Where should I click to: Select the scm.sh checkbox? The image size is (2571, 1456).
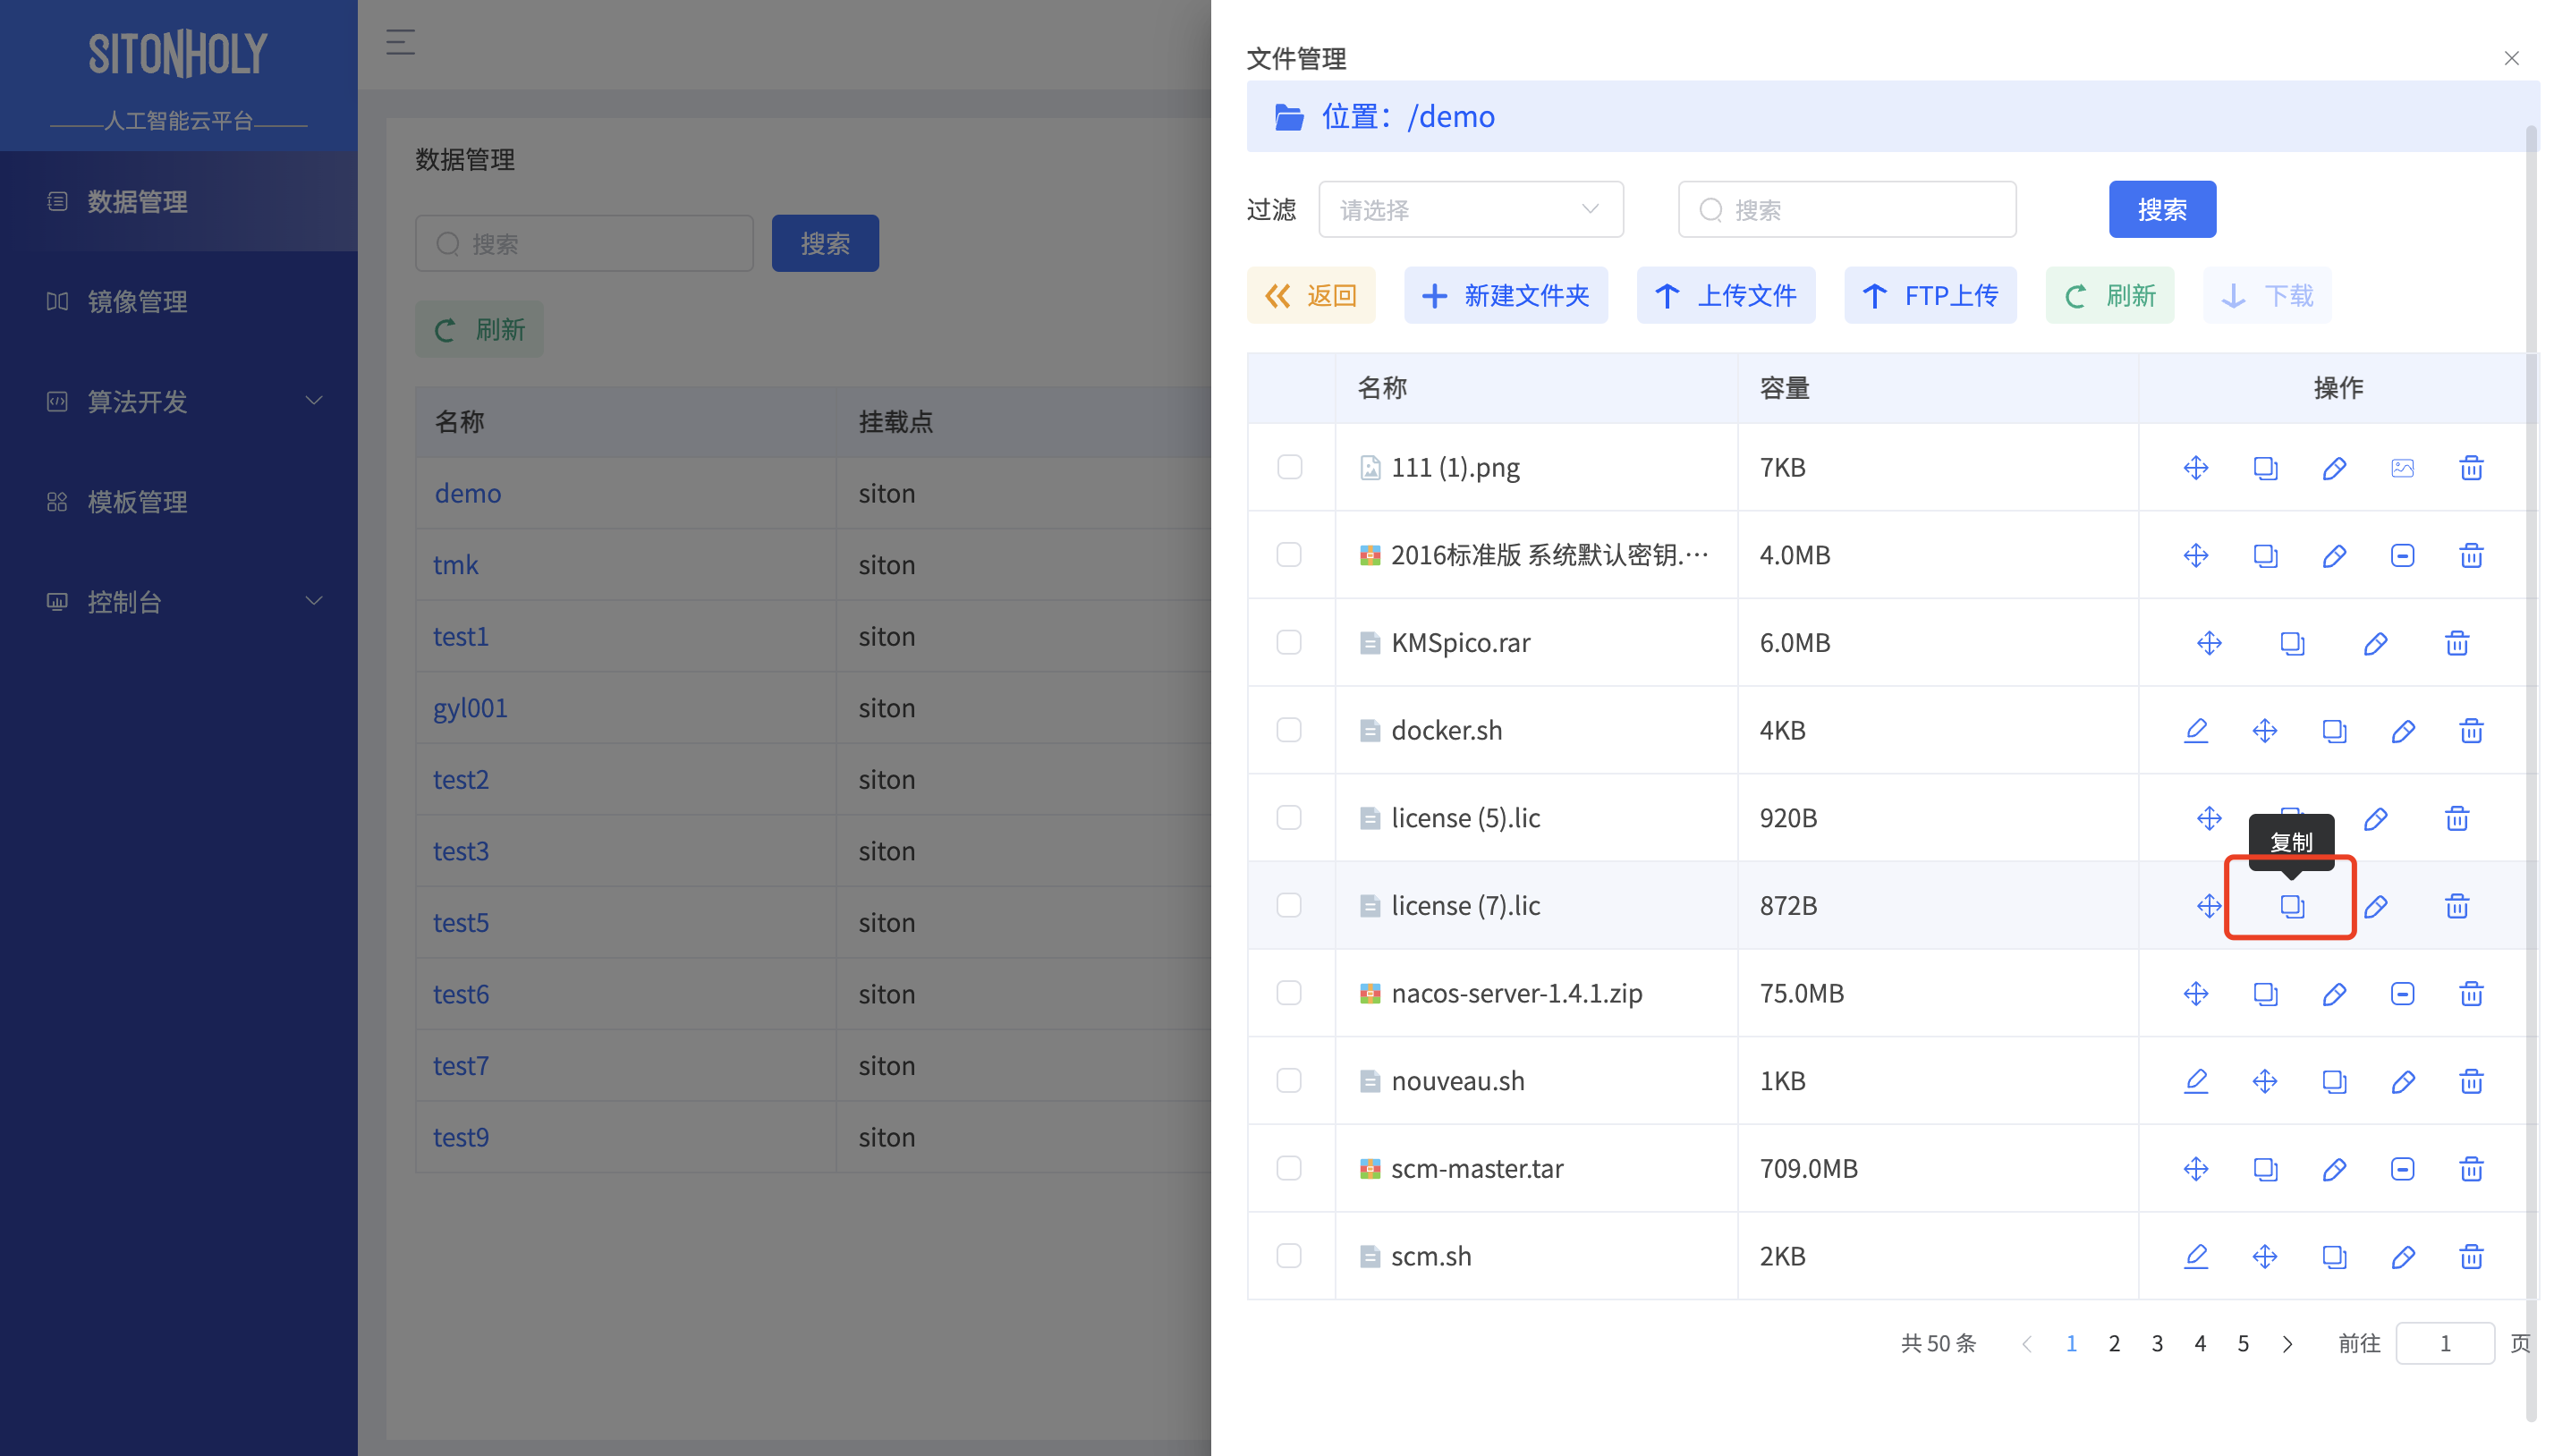pyautogui.click(x=1289, y=1256)
